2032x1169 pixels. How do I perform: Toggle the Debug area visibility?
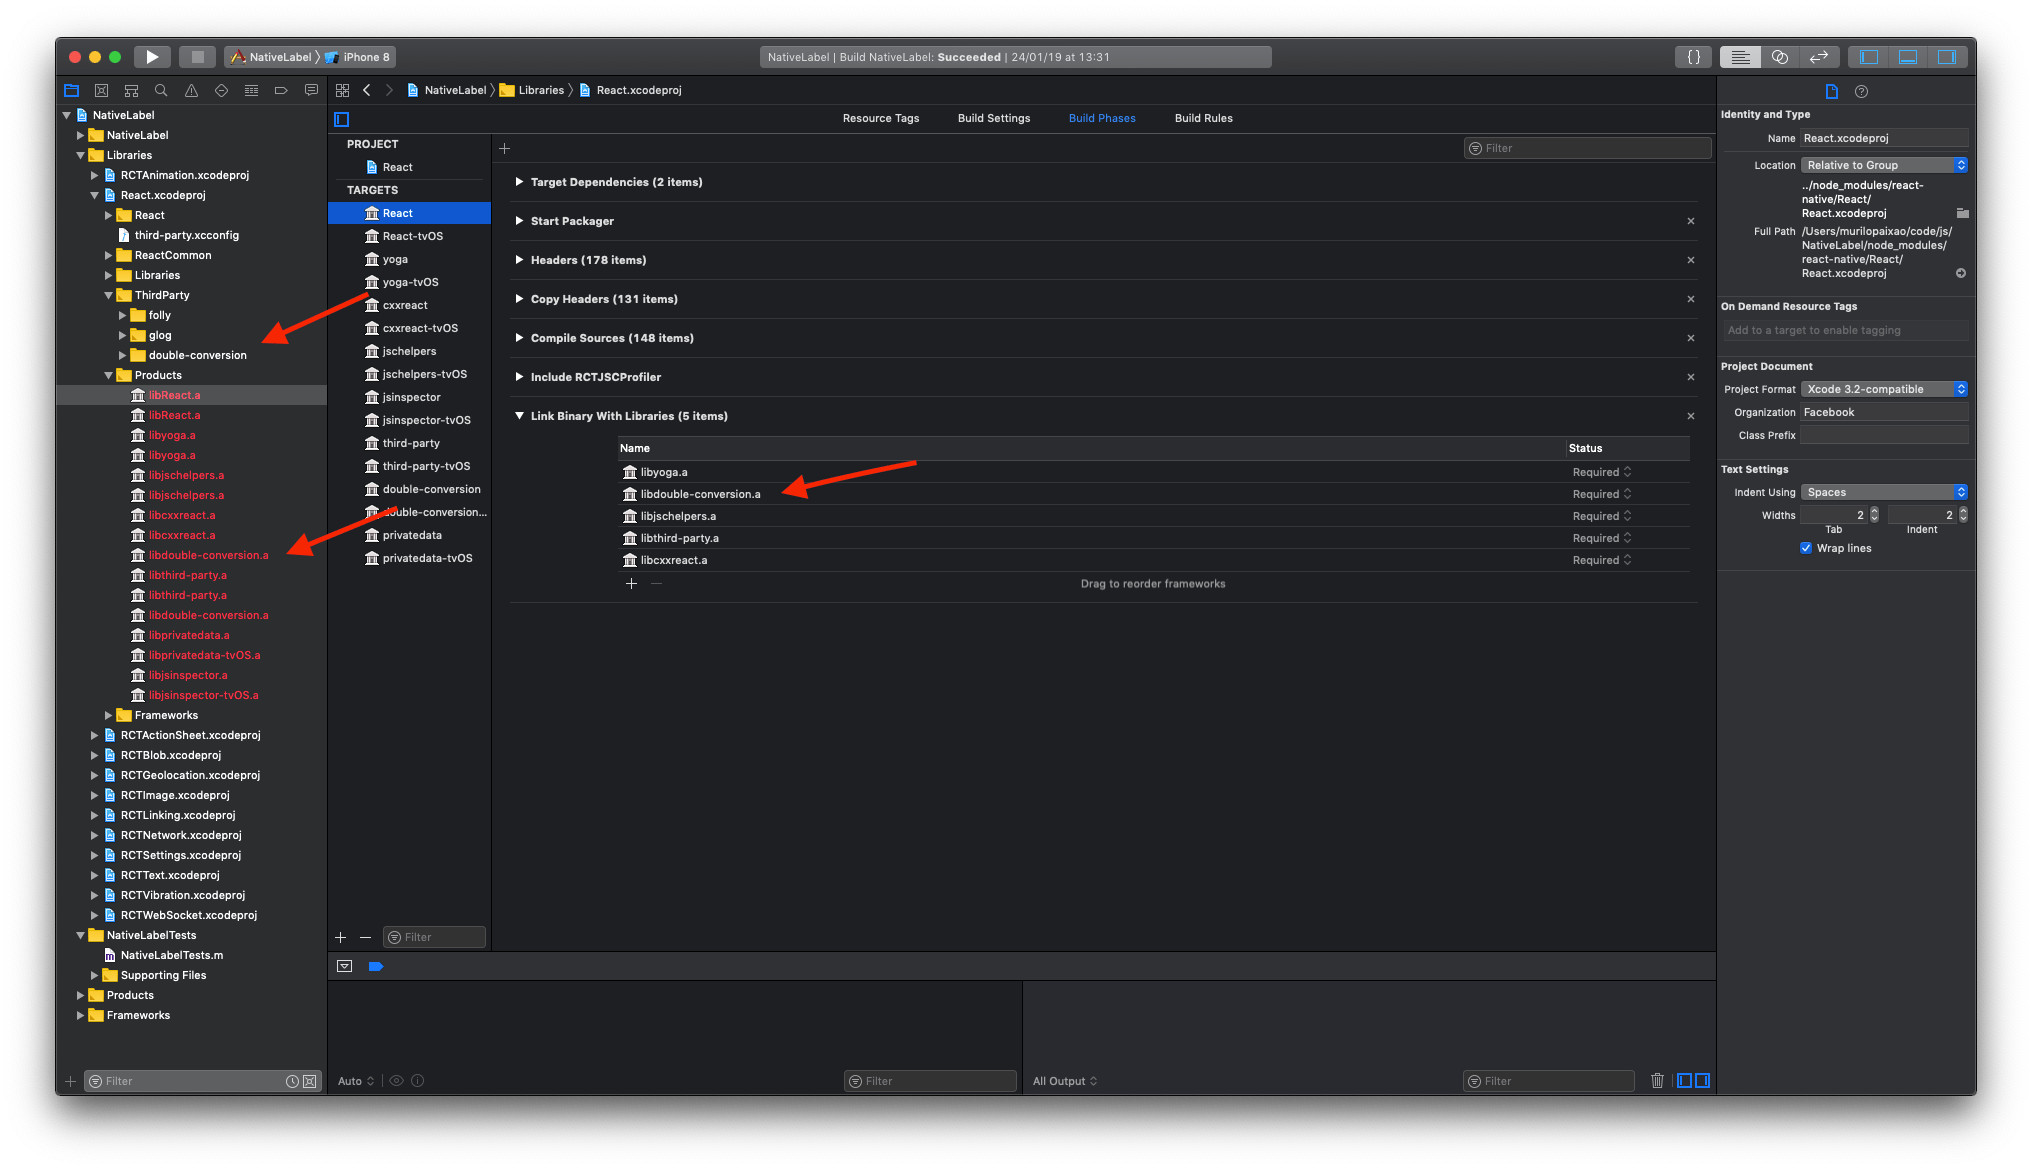pyautogui.click(x=1908, y=57)
